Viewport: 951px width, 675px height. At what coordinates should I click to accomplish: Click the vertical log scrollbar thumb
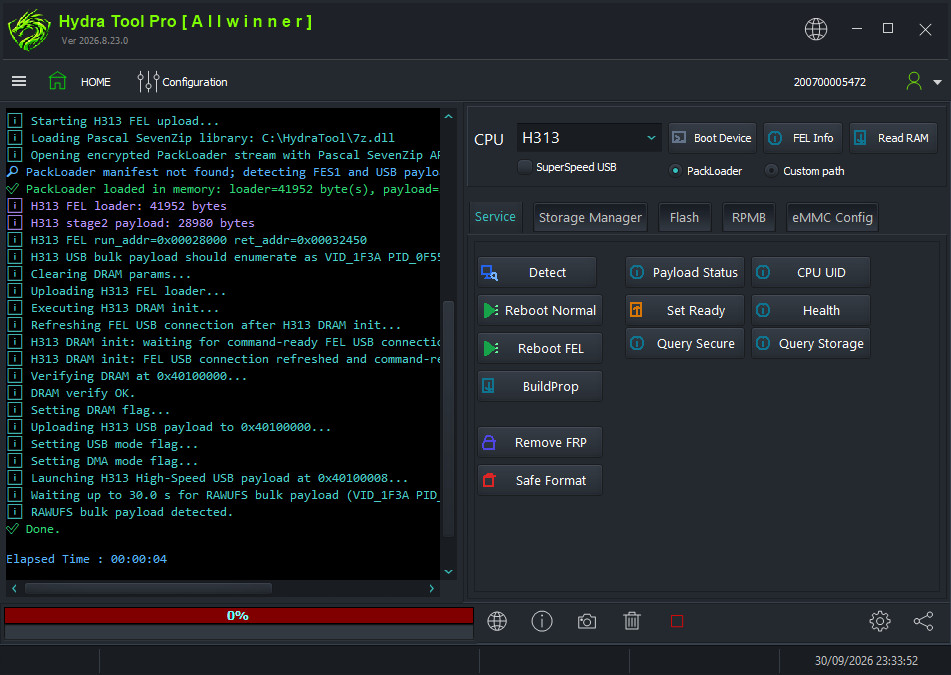click(x=448, y=418)
